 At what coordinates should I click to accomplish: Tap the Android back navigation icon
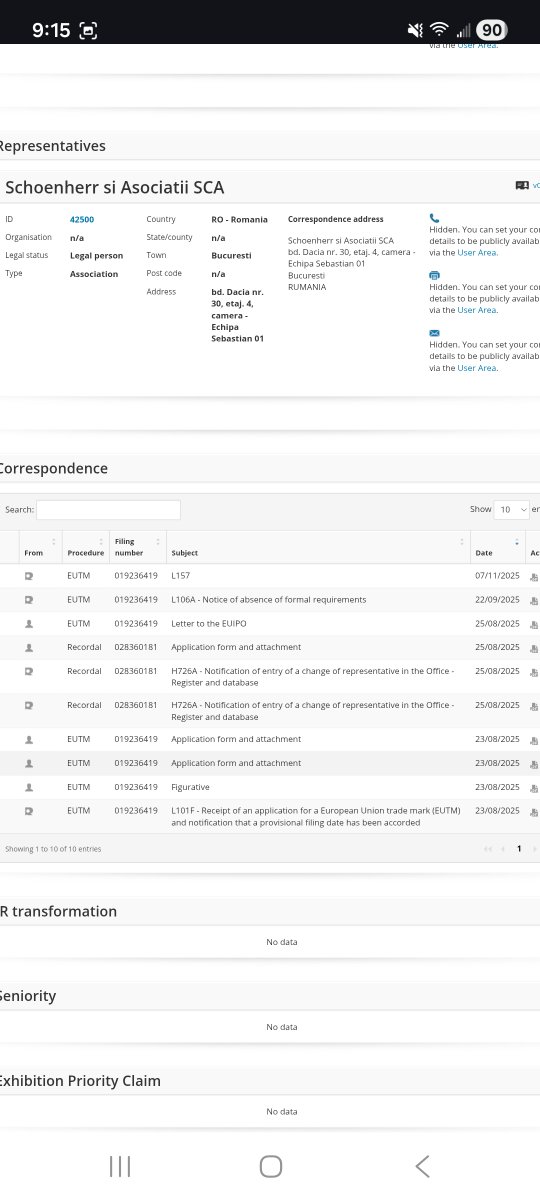(x=422, y=1165)
